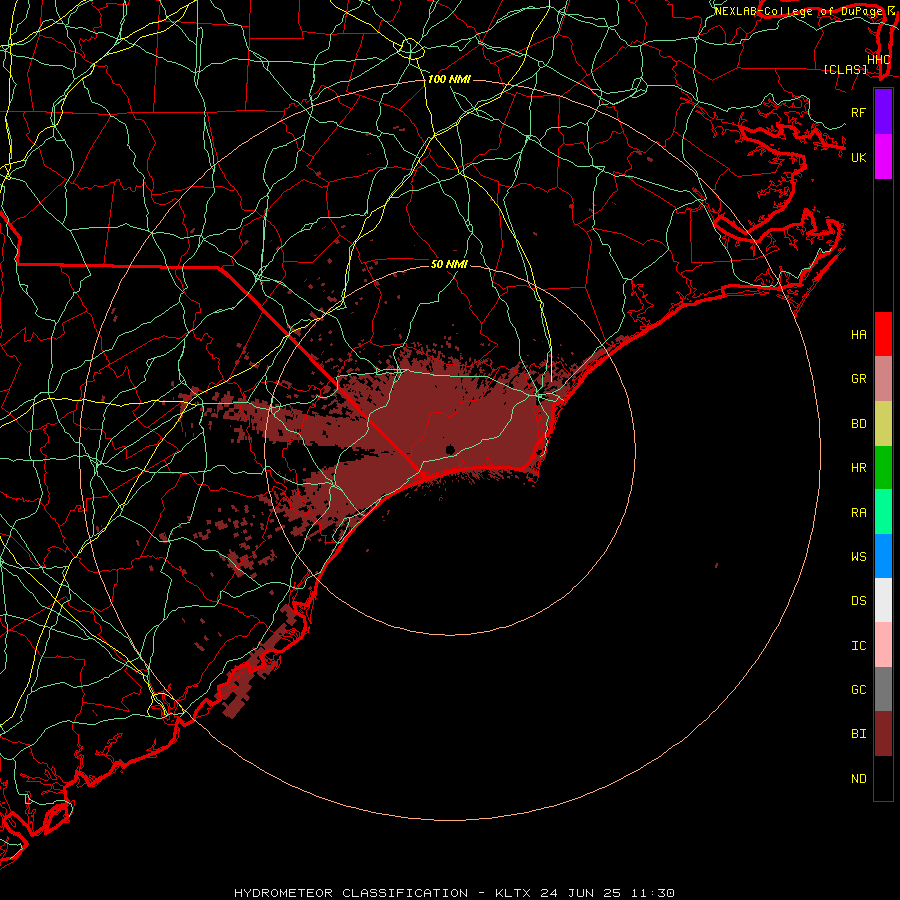Click the RA light green legend swatch

coord(883,512)
